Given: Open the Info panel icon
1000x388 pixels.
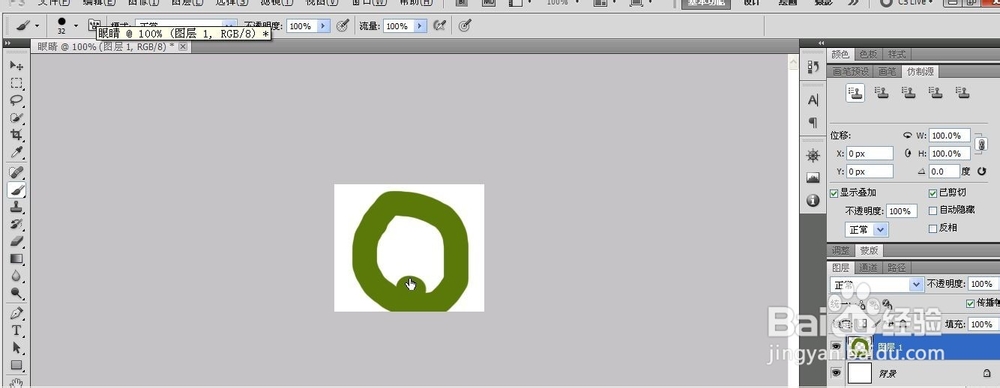Looking at the screenshot, I should 812,200.
